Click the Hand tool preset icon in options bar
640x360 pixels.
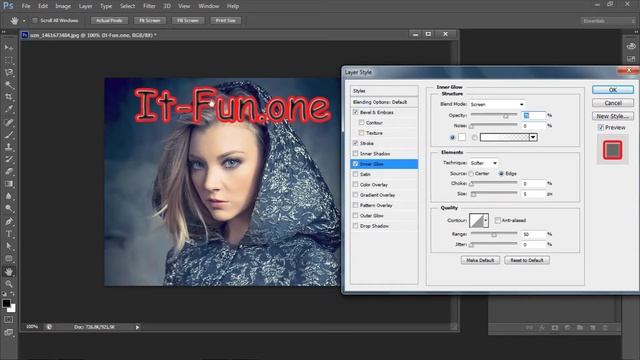click(15, 20)
